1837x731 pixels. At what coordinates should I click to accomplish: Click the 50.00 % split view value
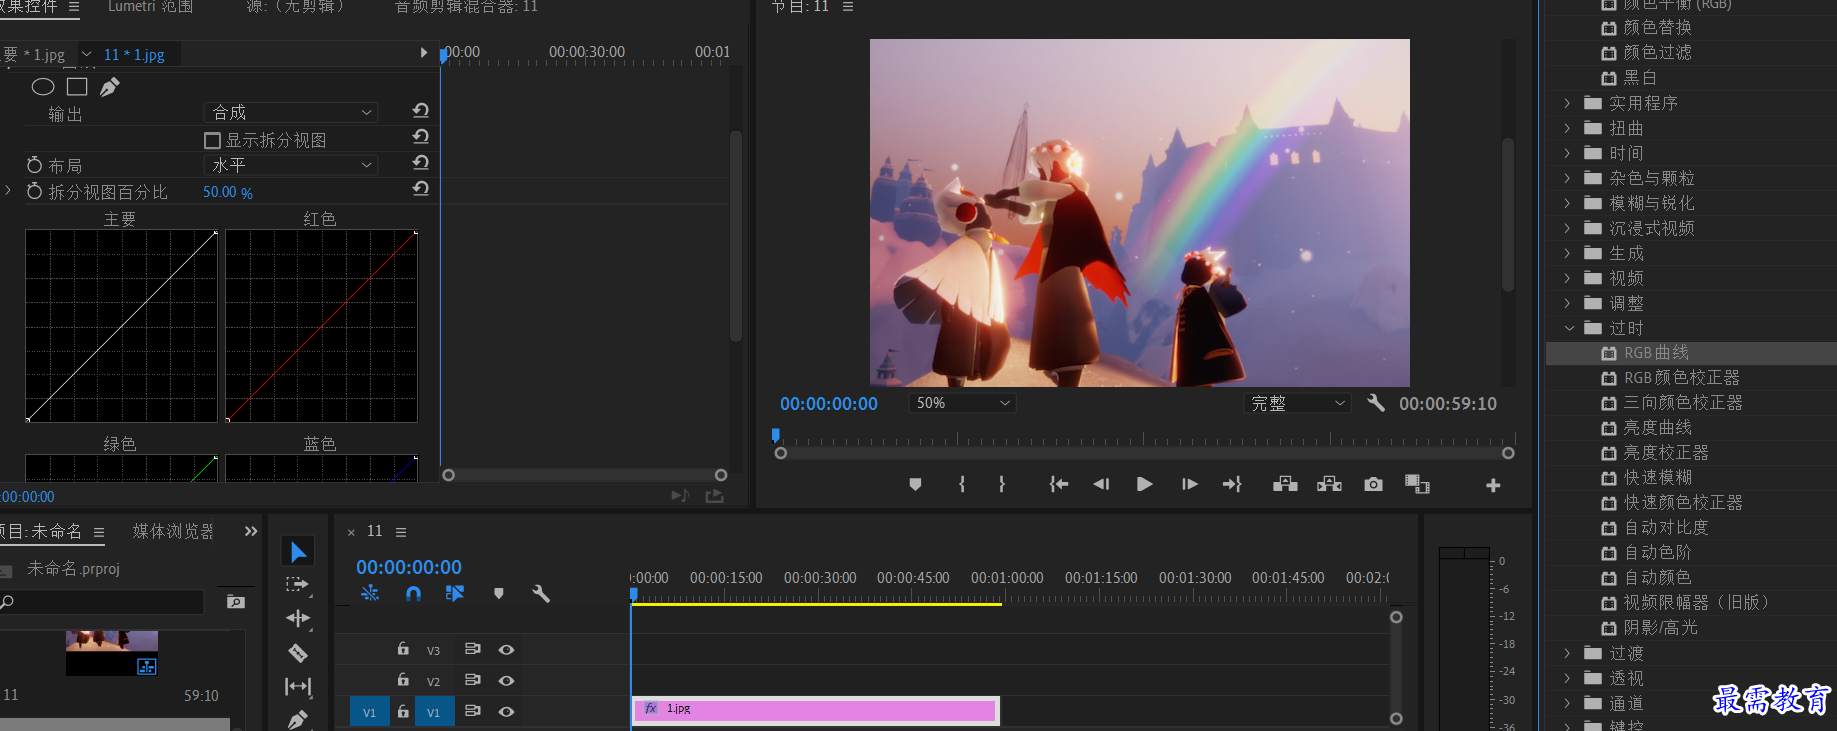228,192
